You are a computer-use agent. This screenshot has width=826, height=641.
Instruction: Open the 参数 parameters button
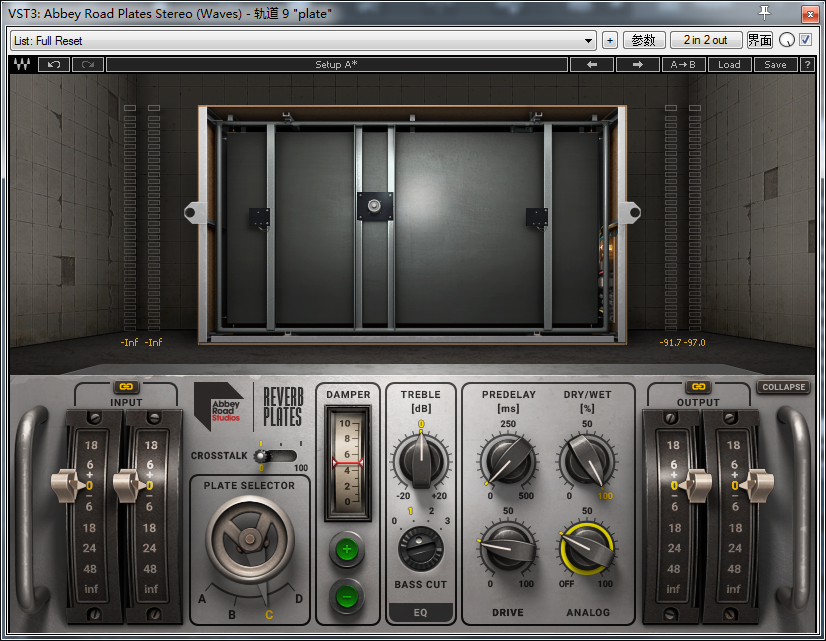[643, 40]
